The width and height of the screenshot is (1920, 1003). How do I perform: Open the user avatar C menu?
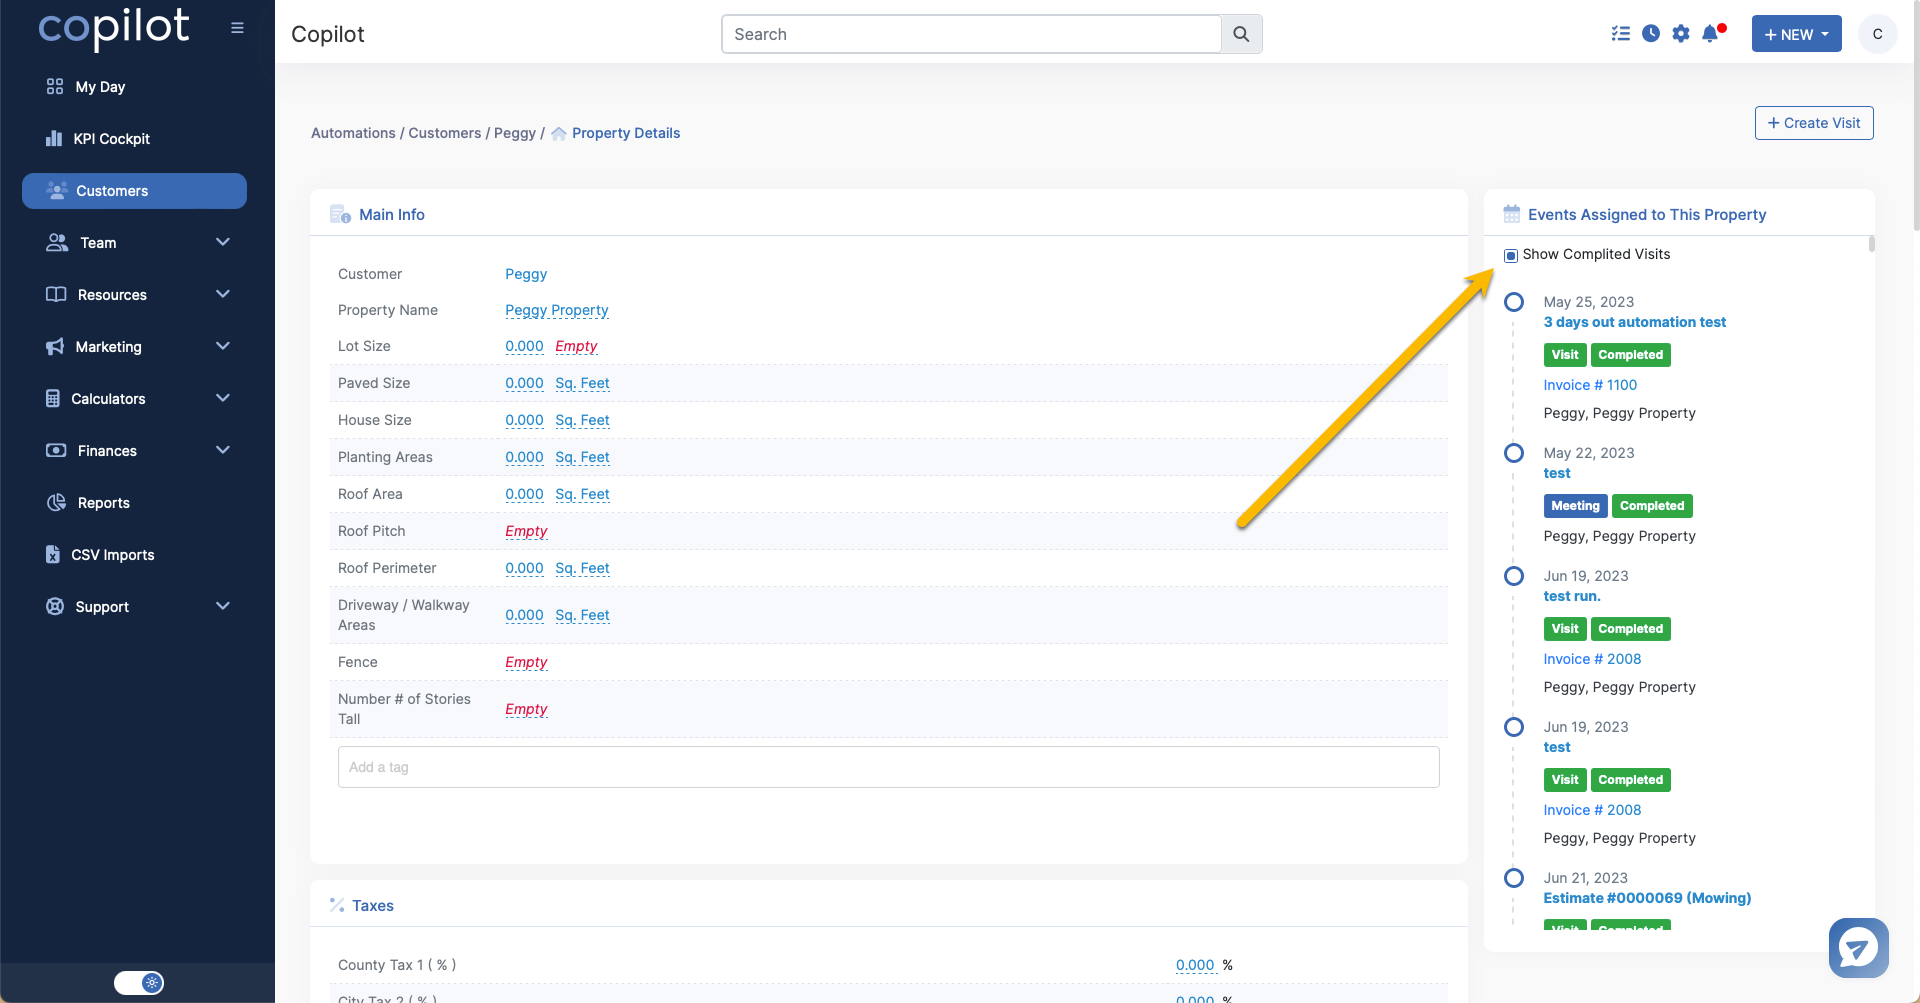[1877, 34]
